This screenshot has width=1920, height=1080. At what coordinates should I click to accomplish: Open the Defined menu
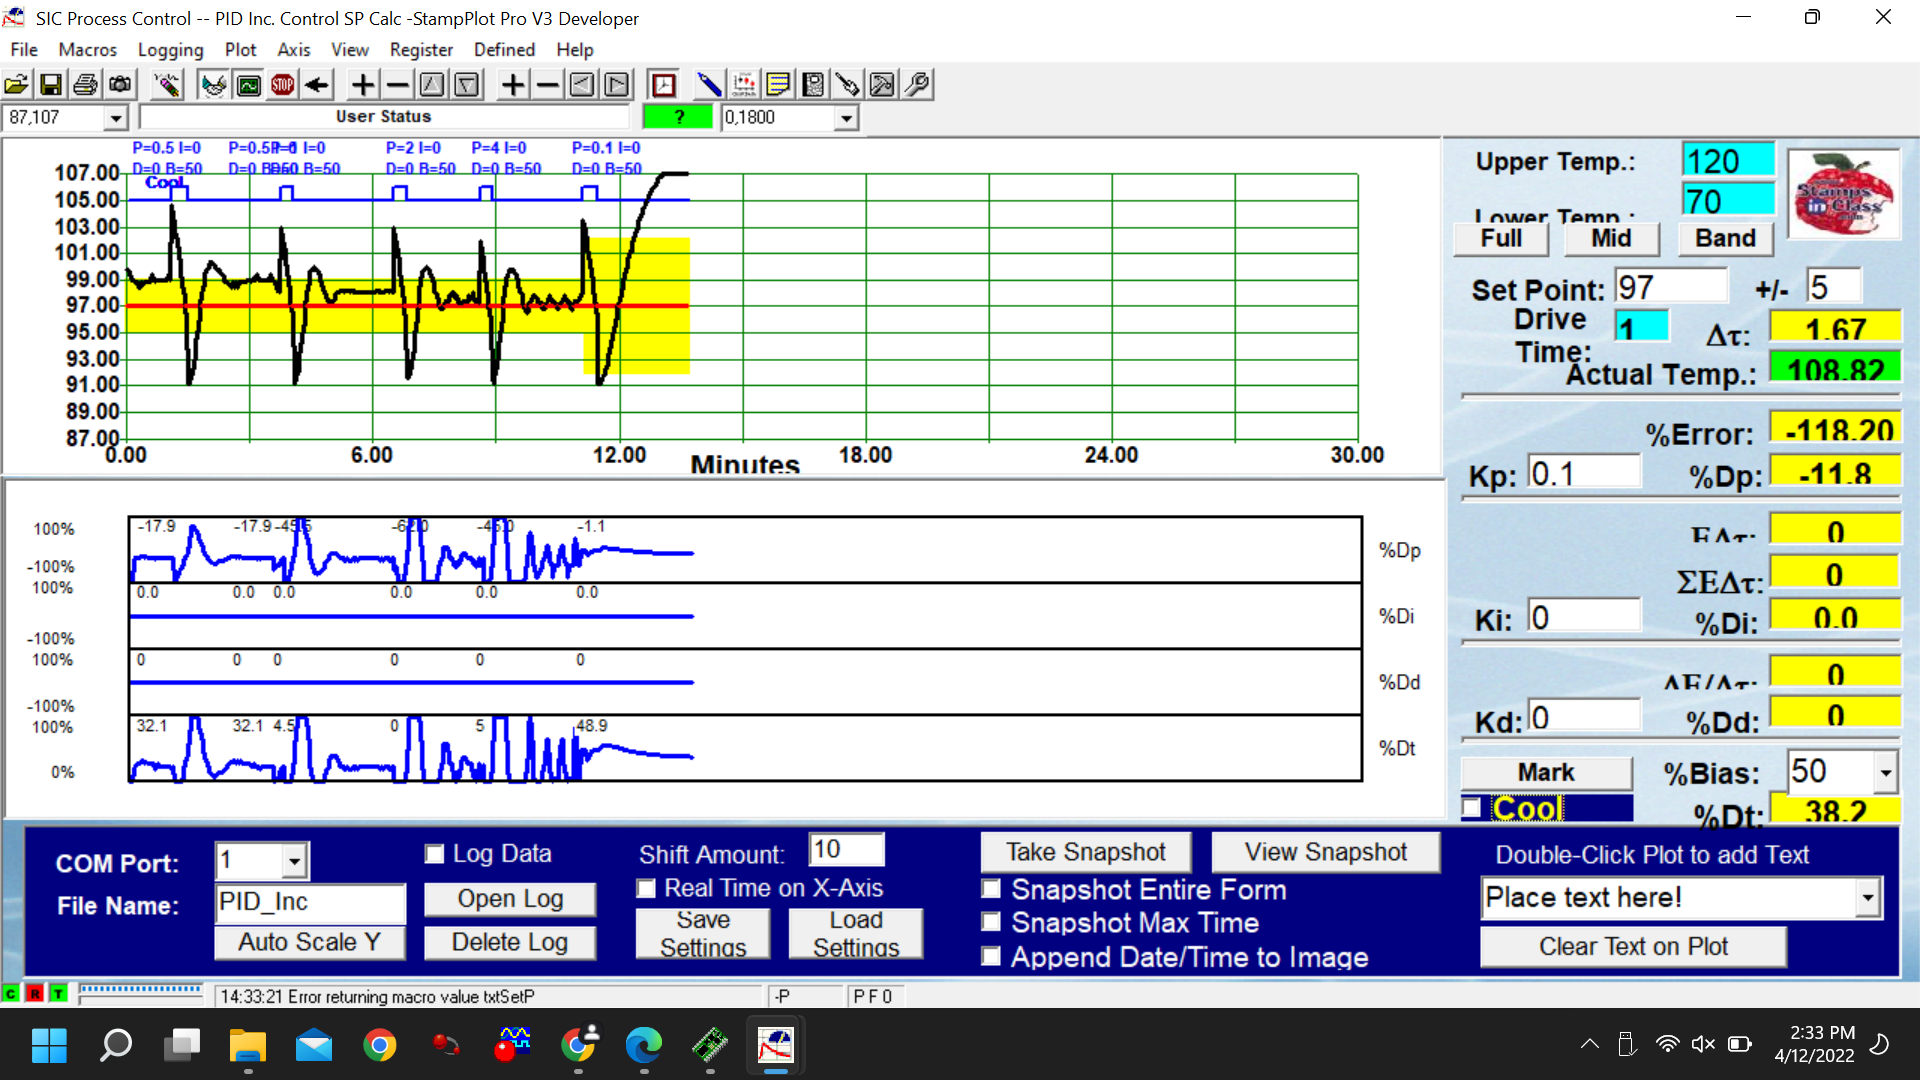[504, 49]
